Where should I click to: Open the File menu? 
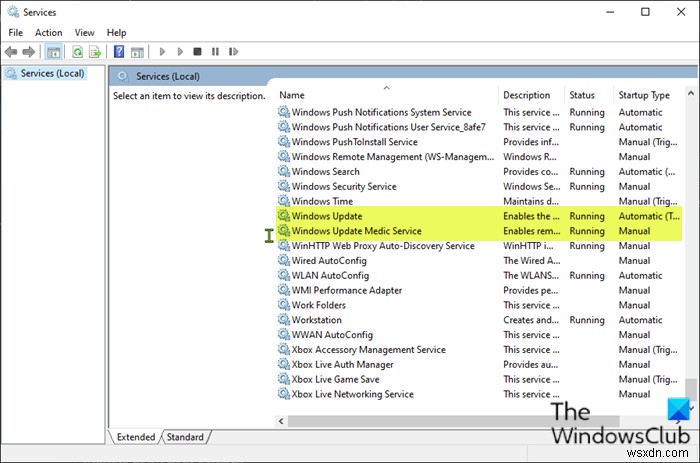16,33
